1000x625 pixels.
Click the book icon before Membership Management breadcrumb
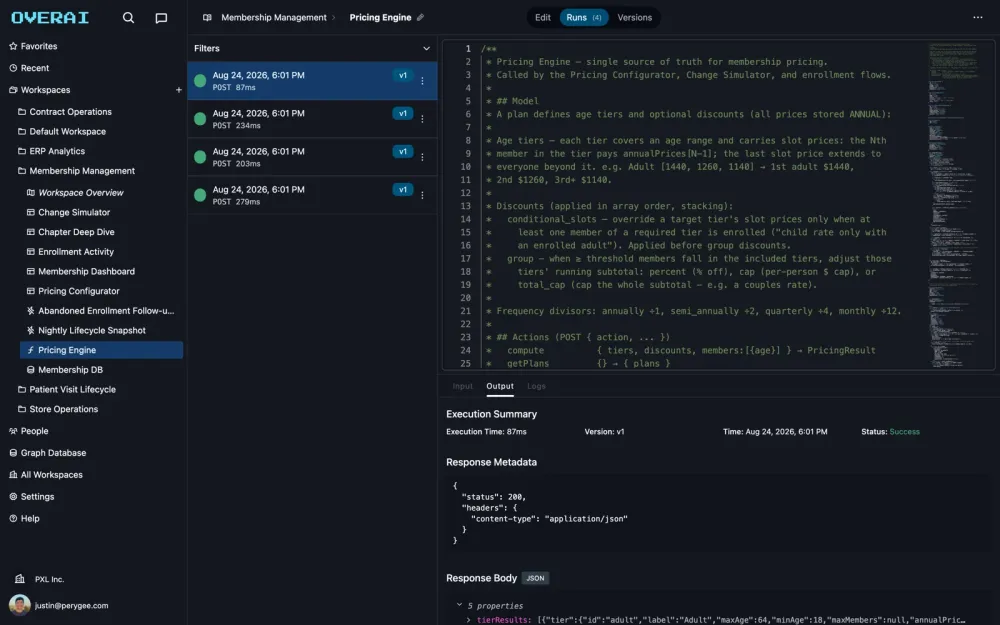pyautogui.click(x=207, y=17)
